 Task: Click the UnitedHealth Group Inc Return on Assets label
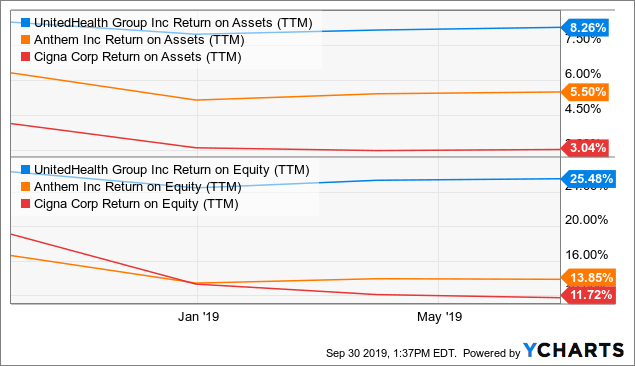173,23
